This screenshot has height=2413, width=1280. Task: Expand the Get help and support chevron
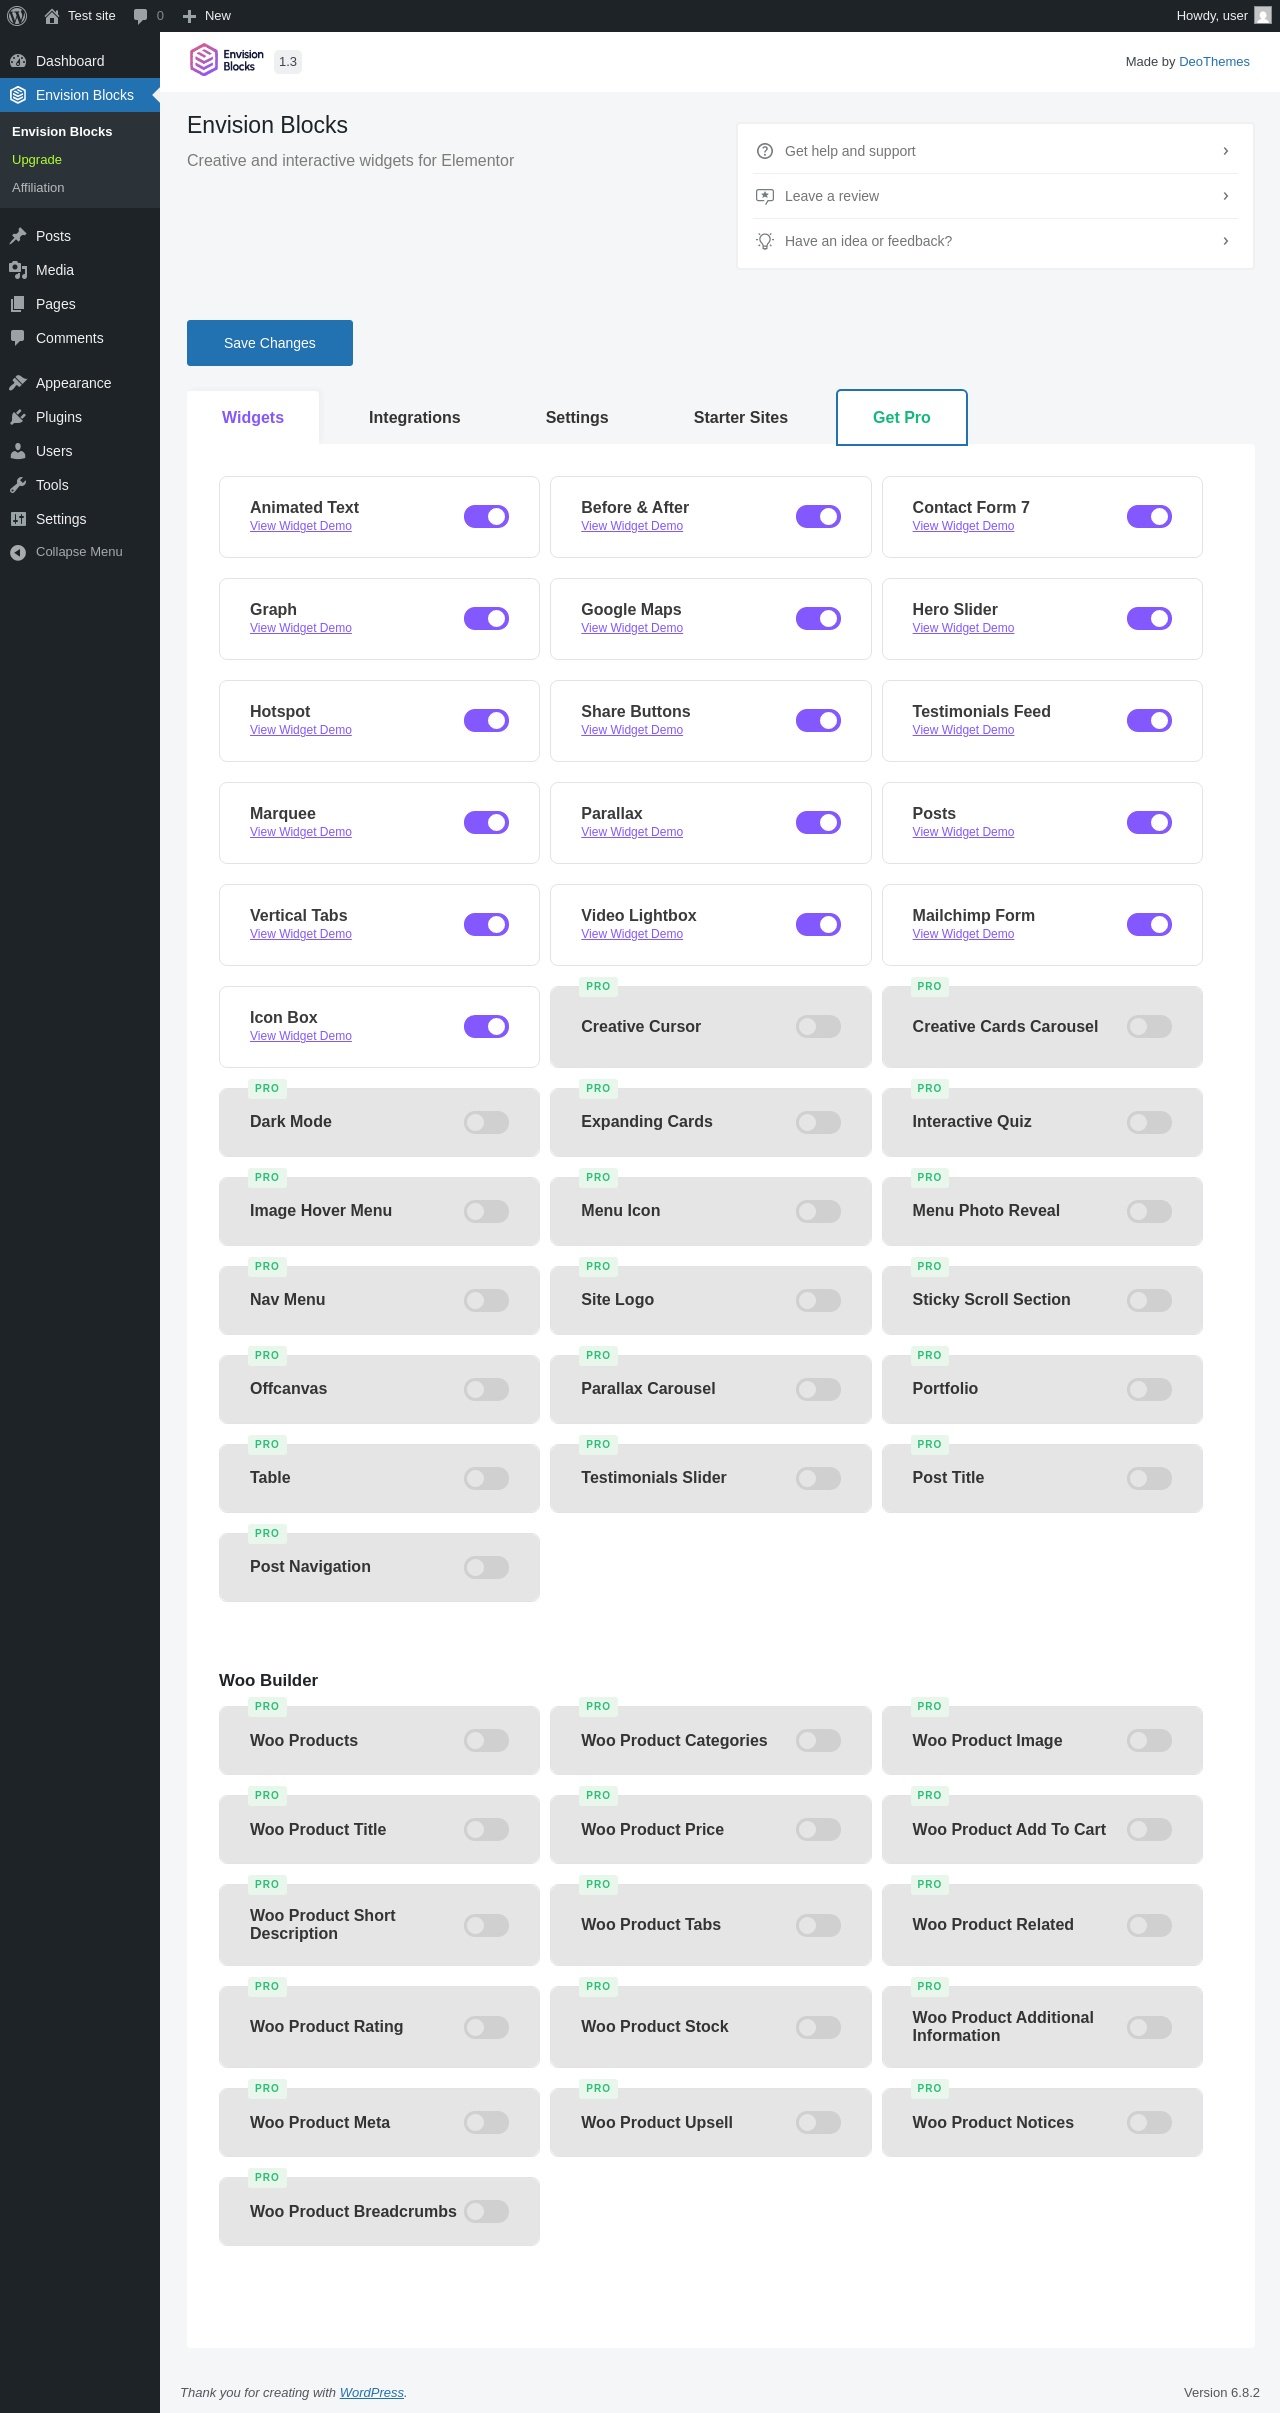tap(1226, 151)
